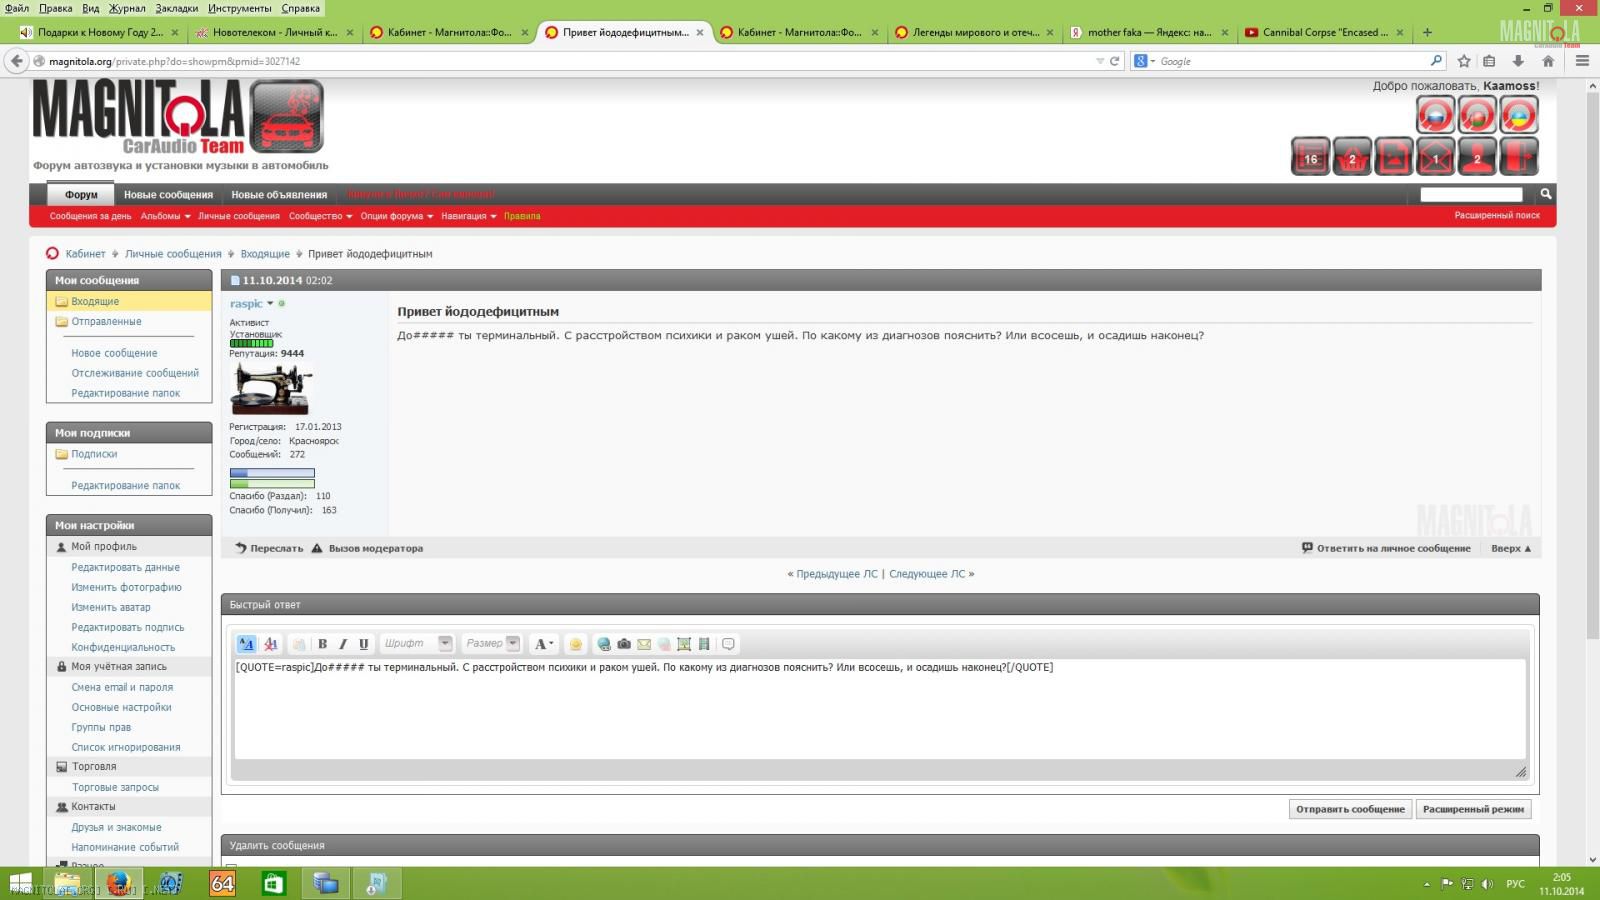Open the Закладки menu
Screen dimensions: 1600x900
click(177, 8)
